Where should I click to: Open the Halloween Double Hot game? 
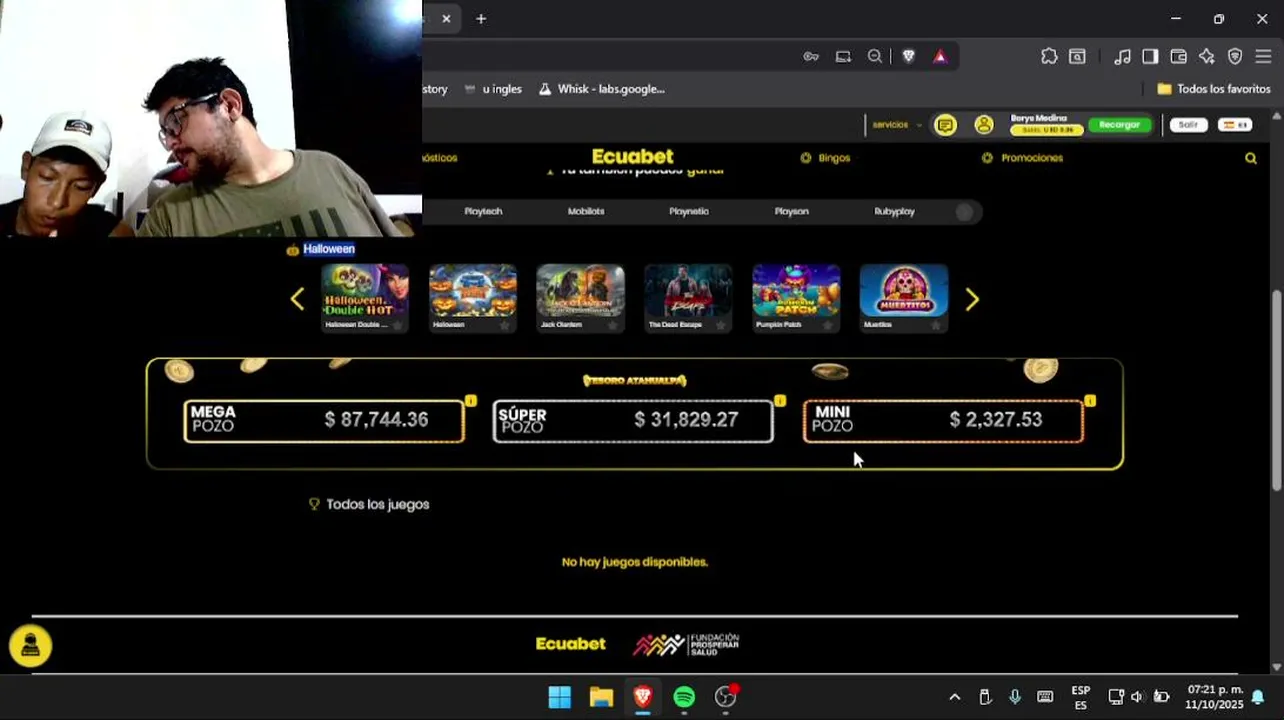click(365, 291)
